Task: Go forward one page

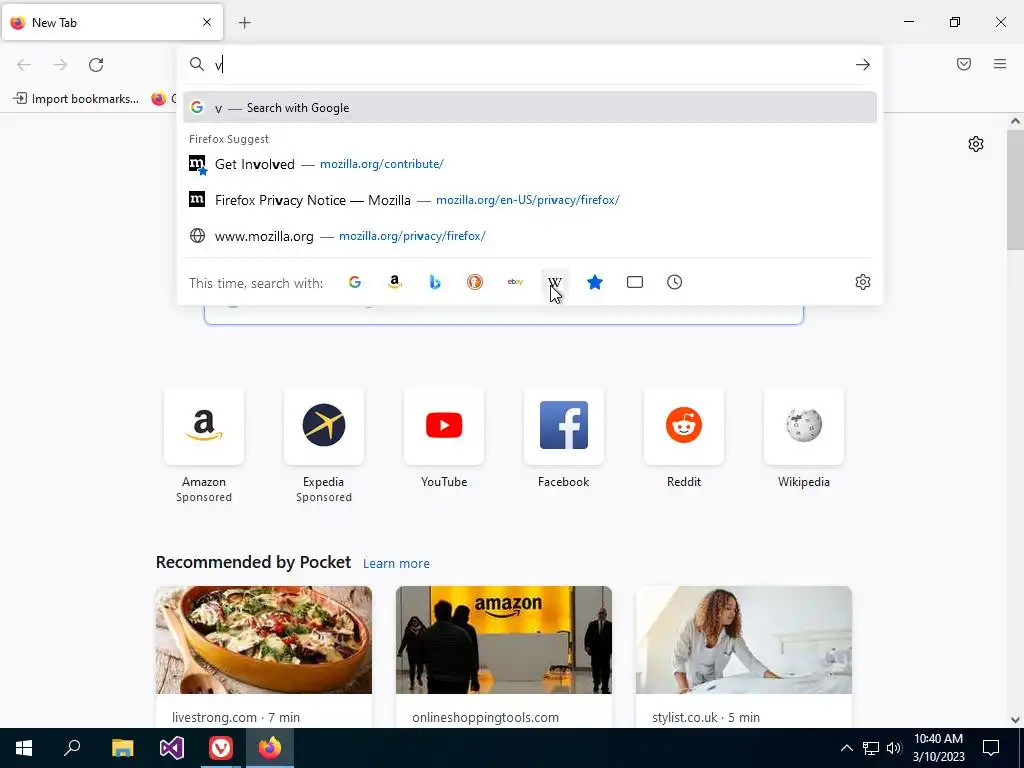Action: click(60, 65)
